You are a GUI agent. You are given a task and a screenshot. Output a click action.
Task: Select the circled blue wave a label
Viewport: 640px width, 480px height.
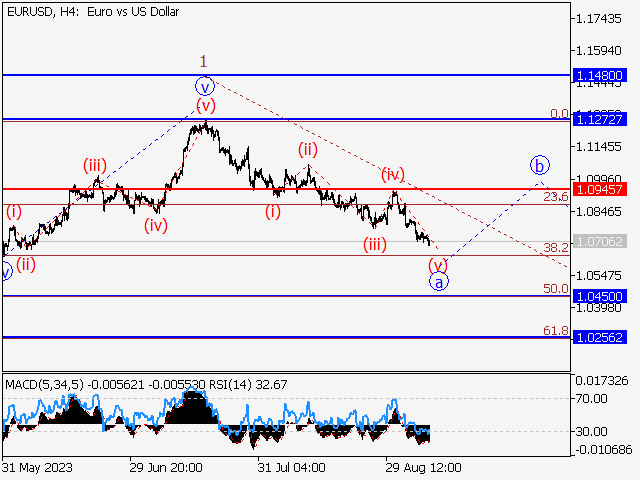pyautogui.click(x=439, y=282)
